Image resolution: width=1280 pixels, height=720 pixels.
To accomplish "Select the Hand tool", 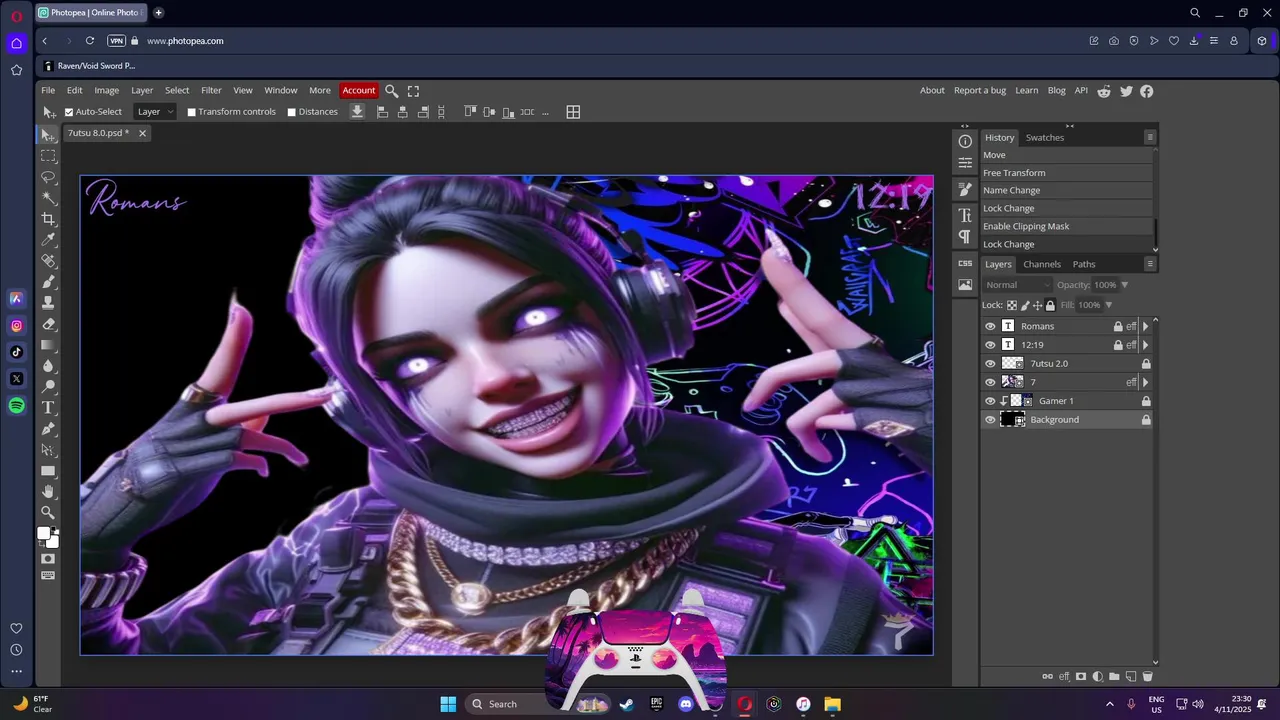I will pos(48,492).
